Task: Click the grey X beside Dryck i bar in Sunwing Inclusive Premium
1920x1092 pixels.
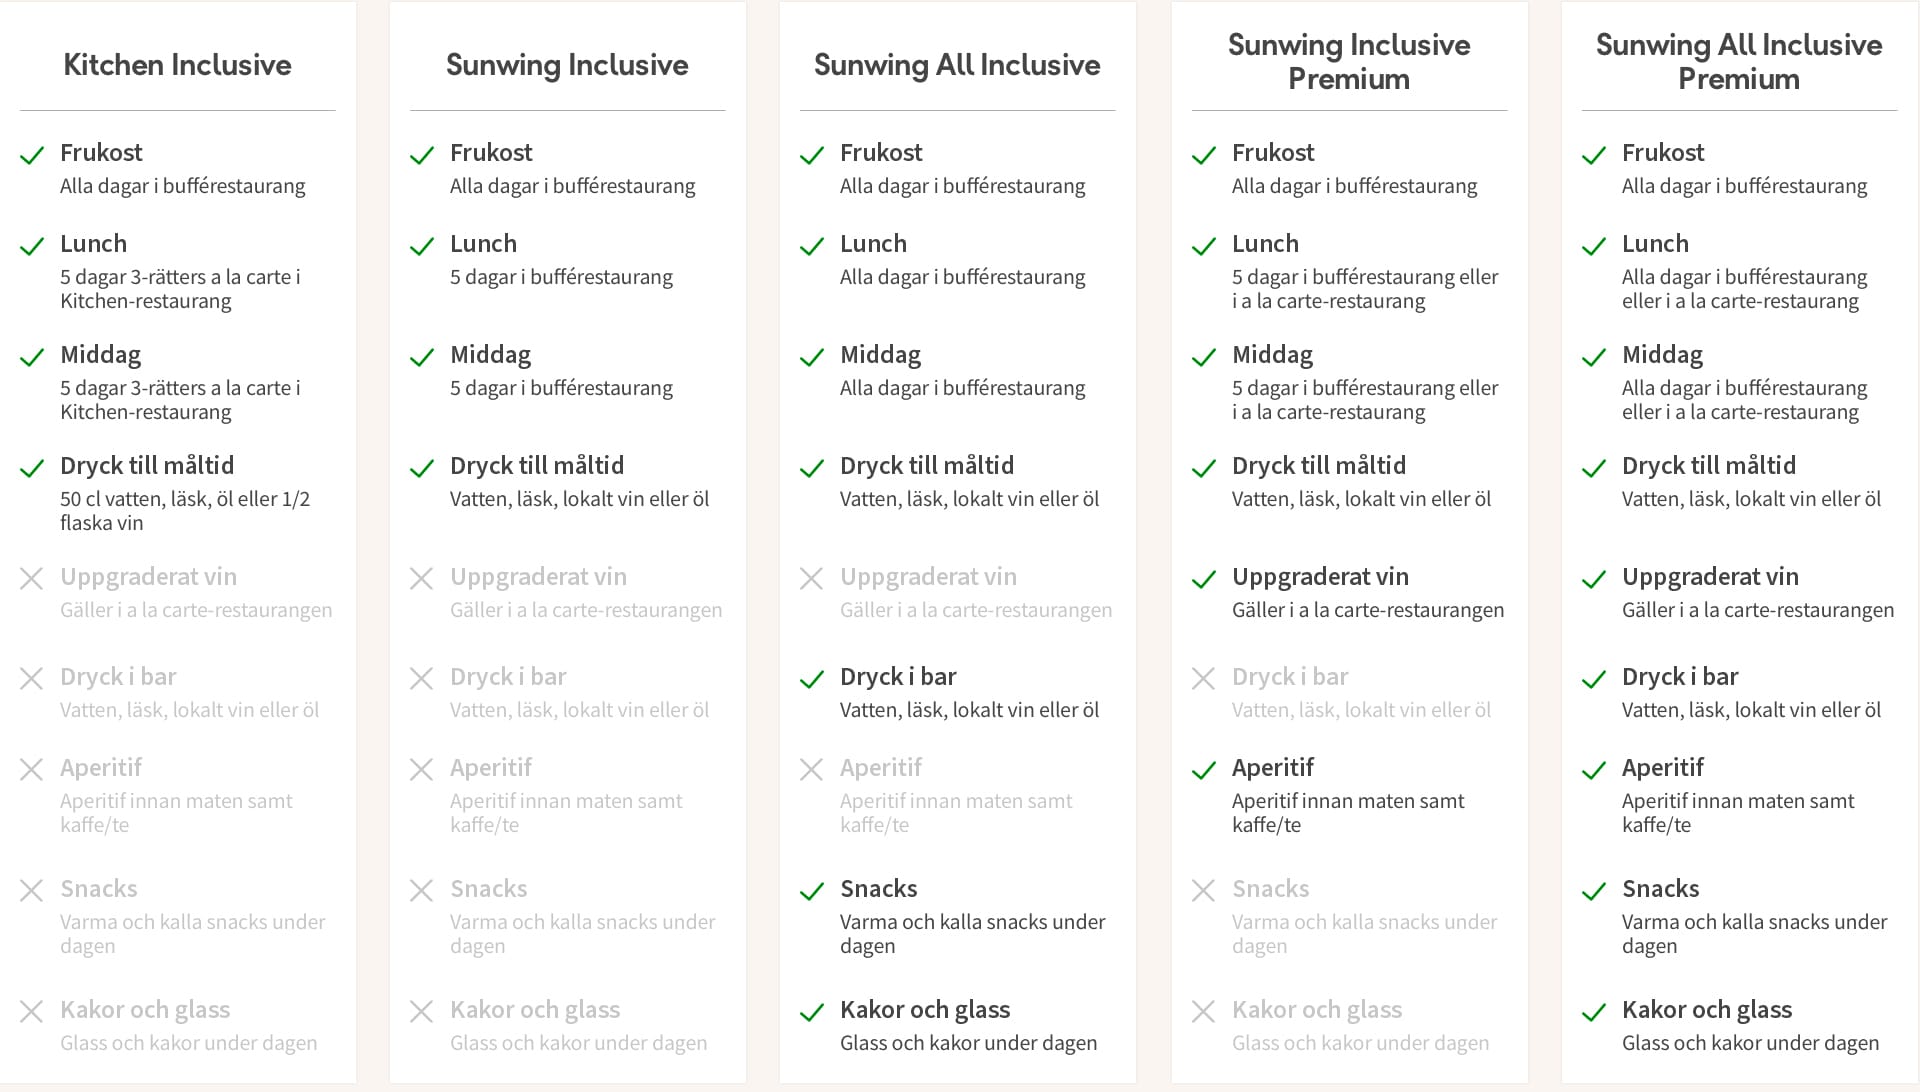Action: point(1204,679)
